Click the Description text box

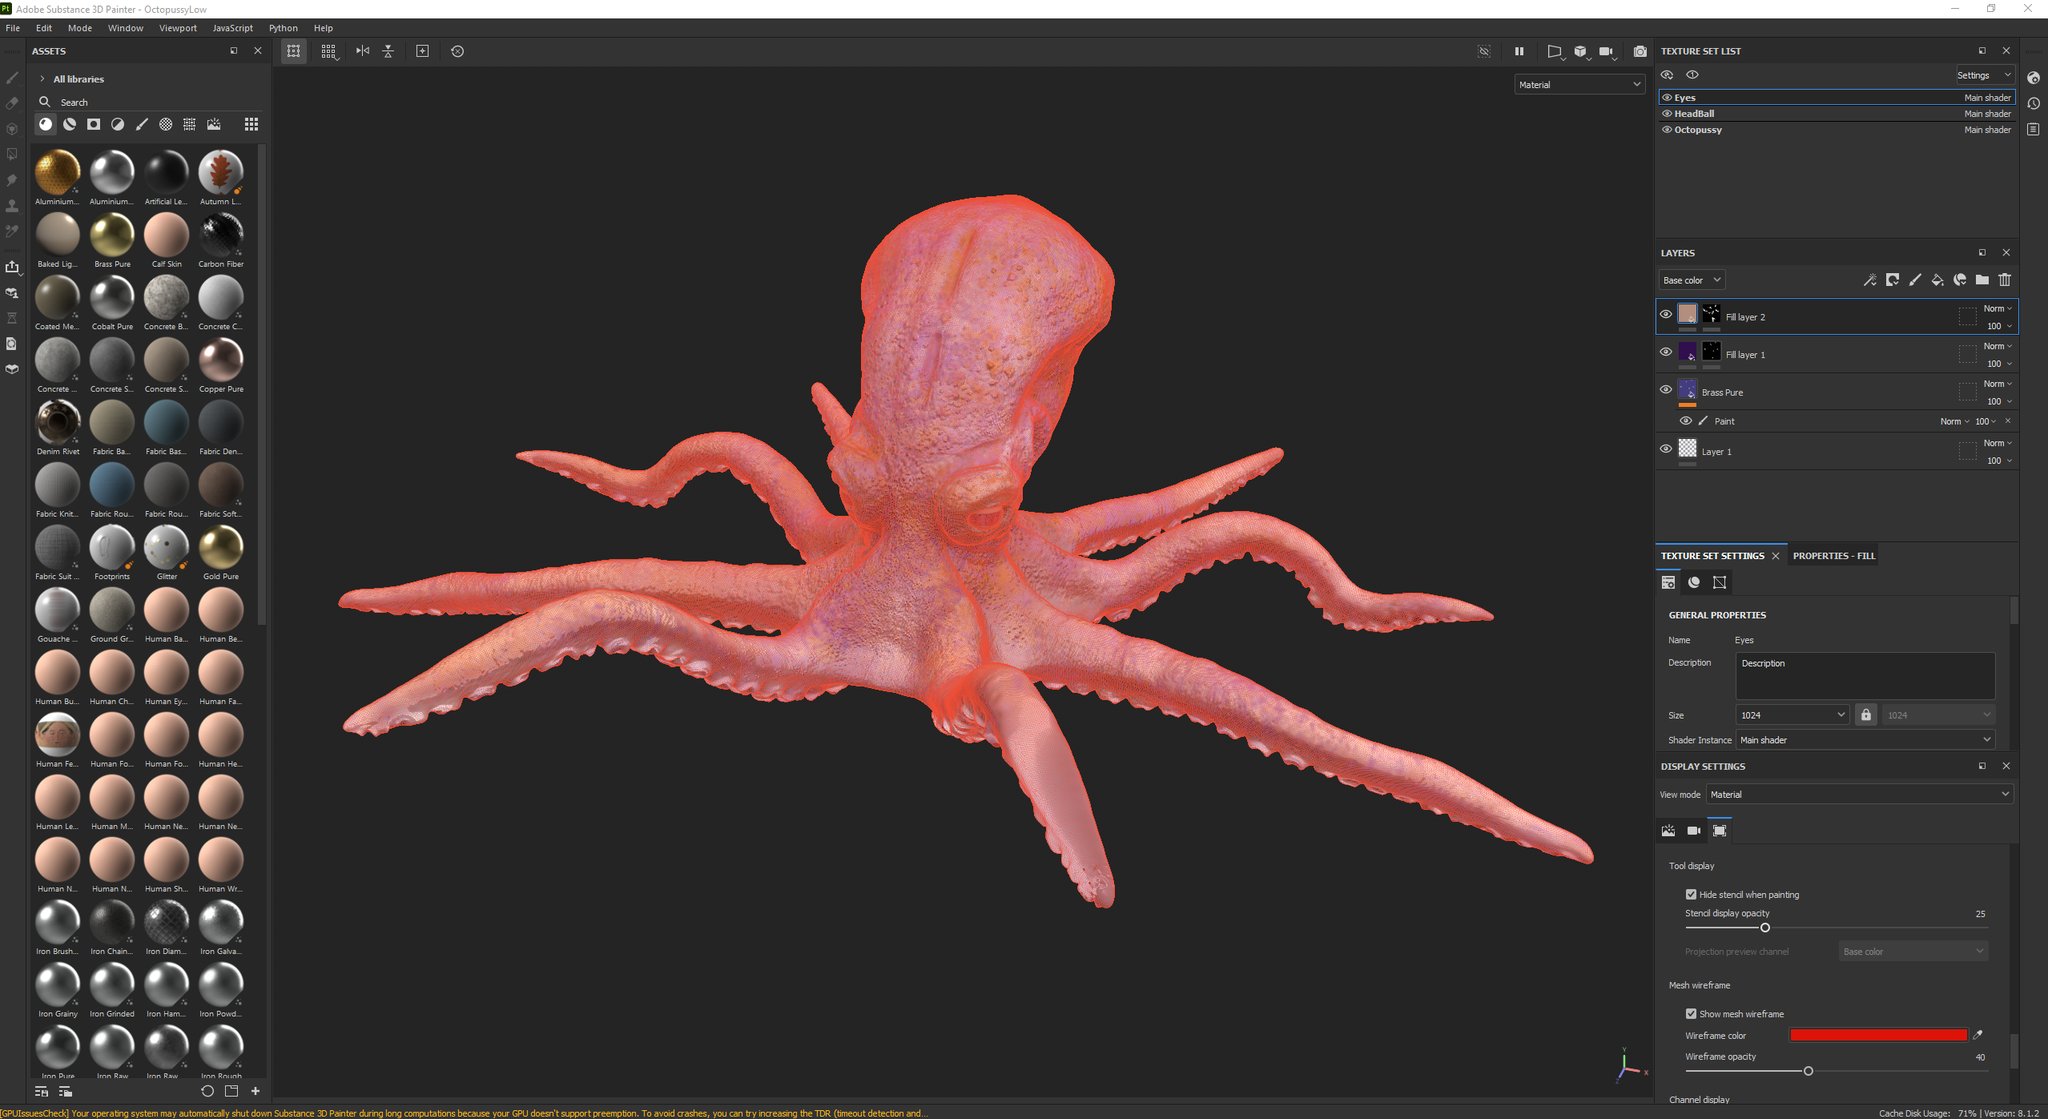coord(1865,676)
